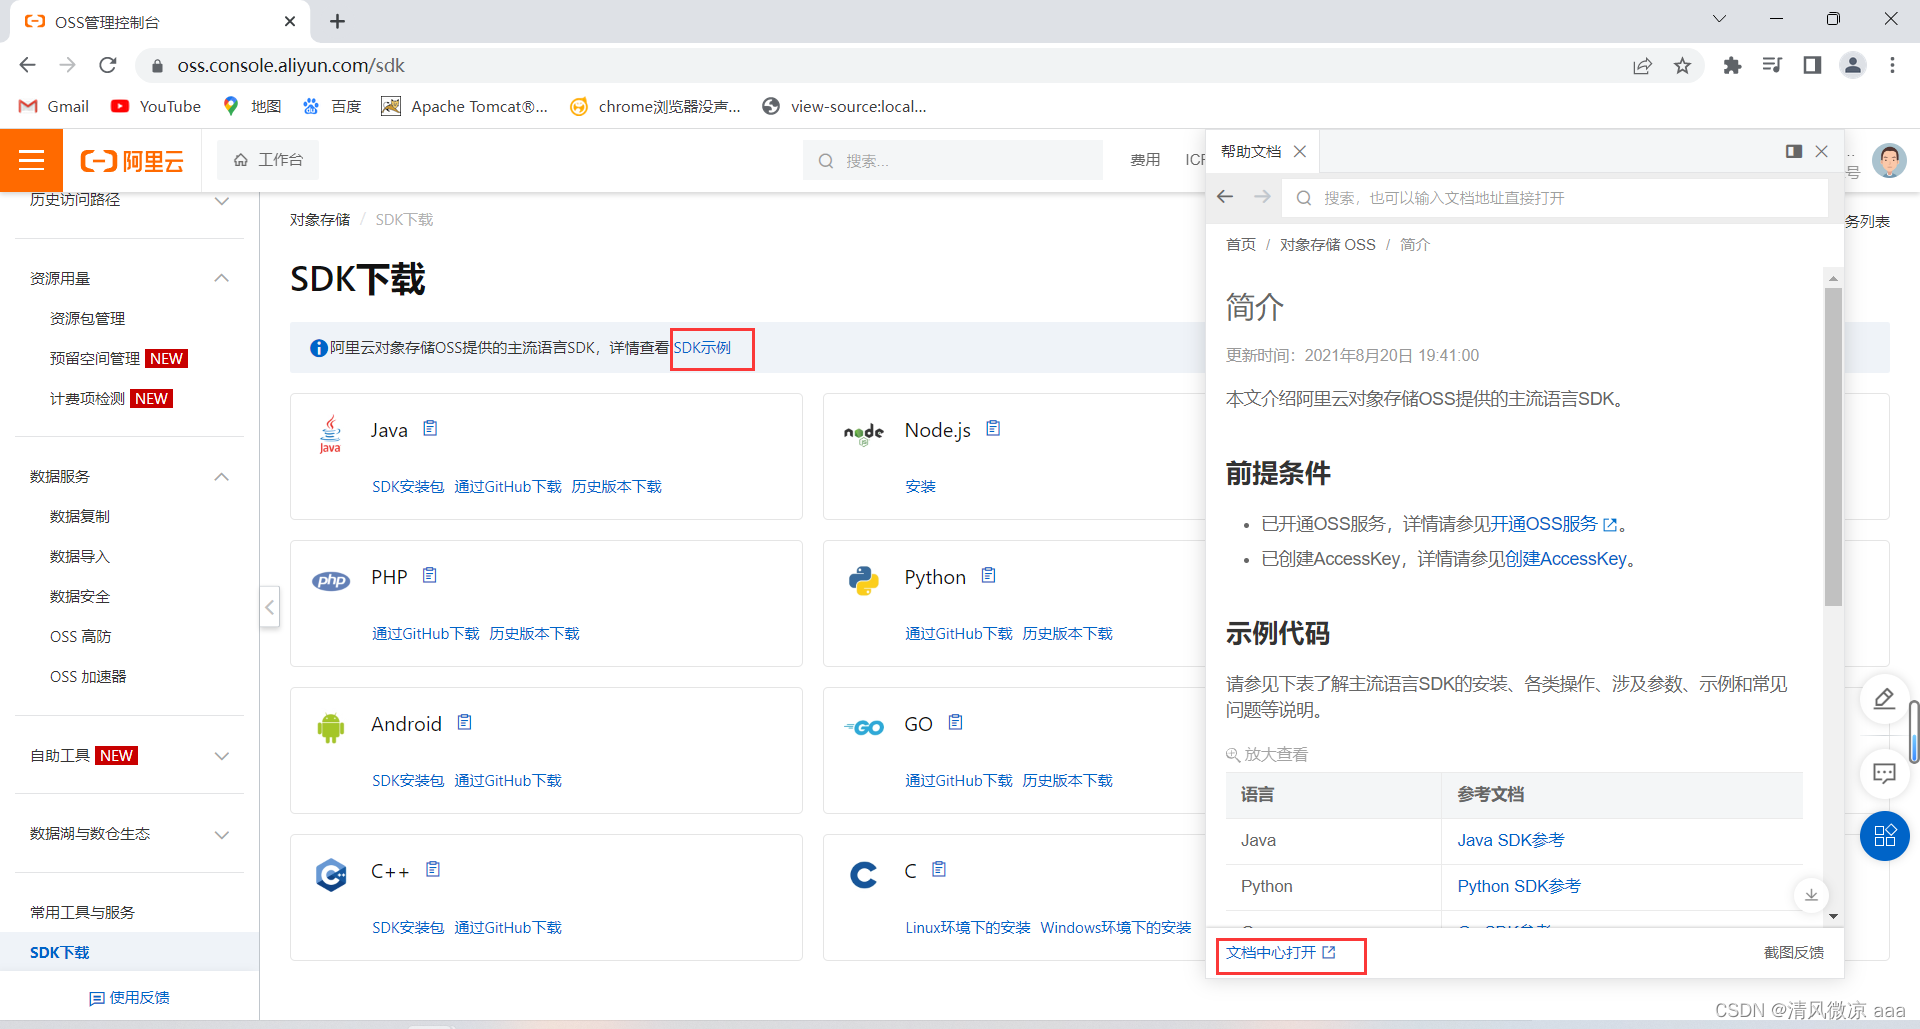Click 文档中心打开 link
Image resolution: width=1920 pixels, height=1029 pixels.
(x=1281, y=953)
